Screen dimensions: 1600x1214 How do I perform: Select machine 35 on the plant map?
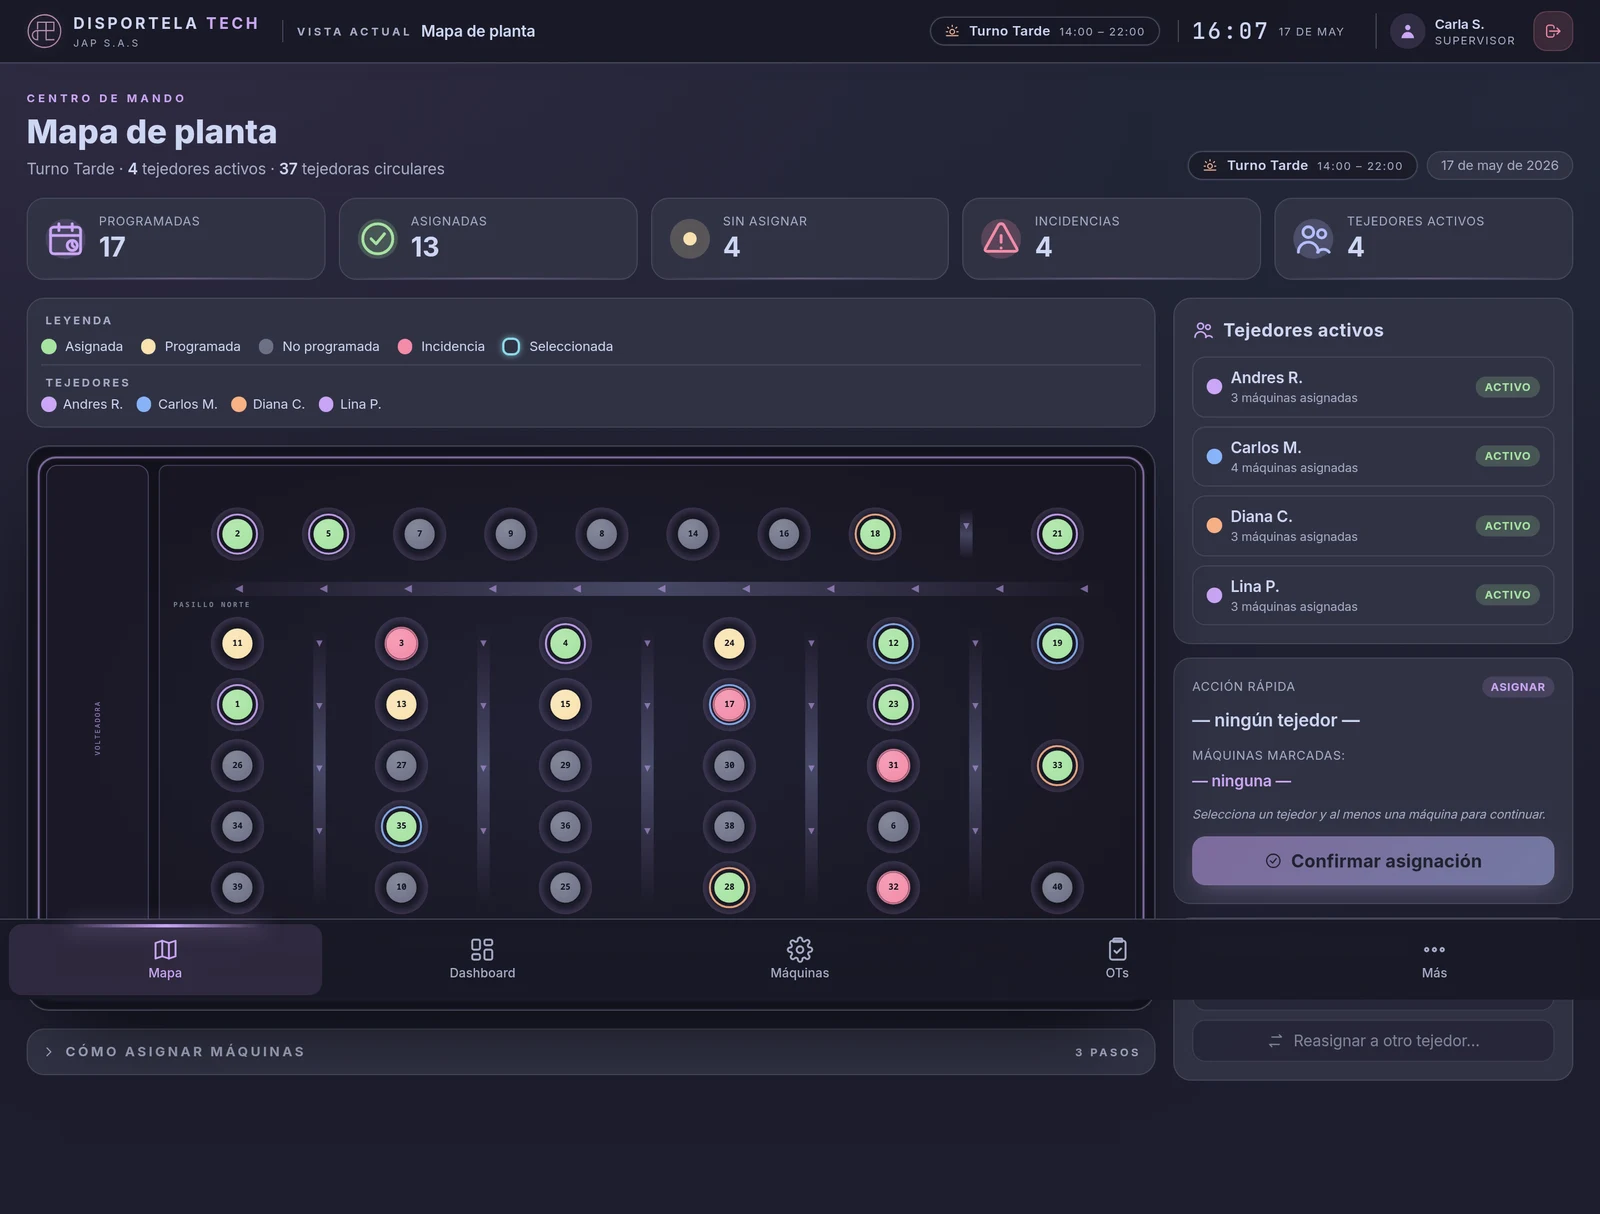401,826
